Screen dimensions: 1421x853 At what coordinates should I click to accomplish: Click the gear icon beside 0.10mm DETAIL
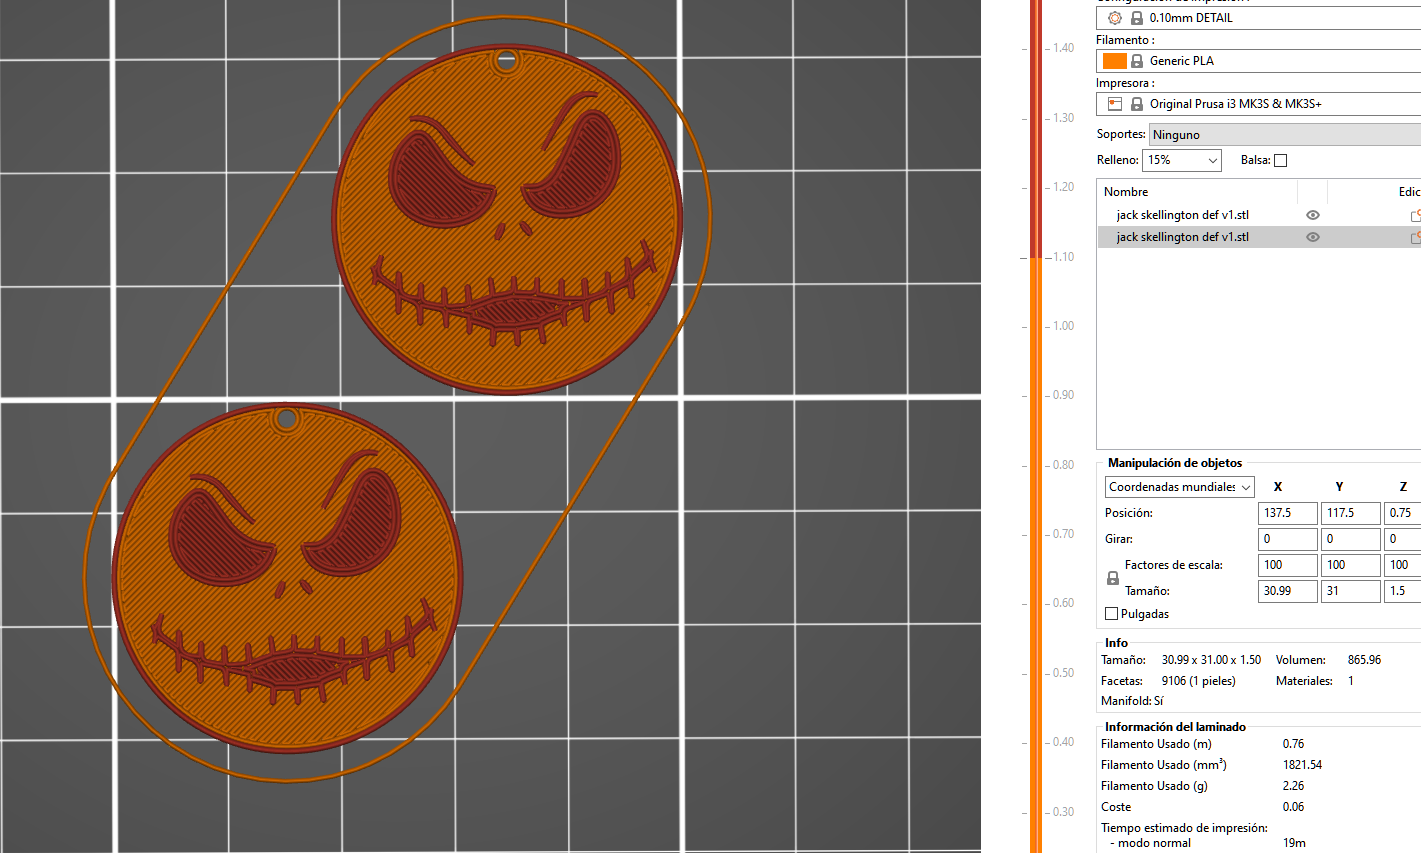1115,18
